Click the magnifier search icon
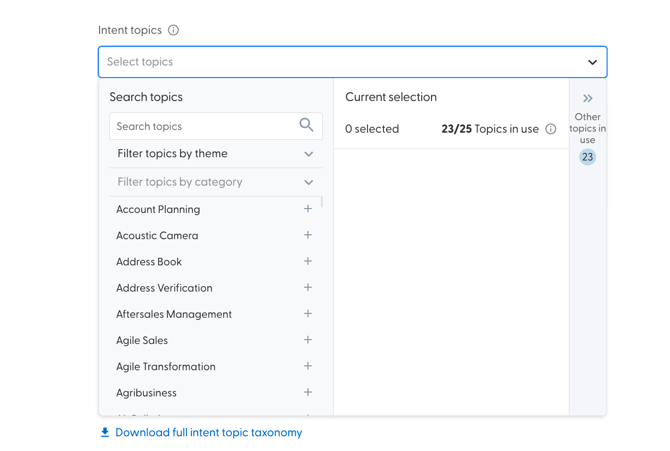The width and height of the screenshot is (670, 451). pos(306,125)
